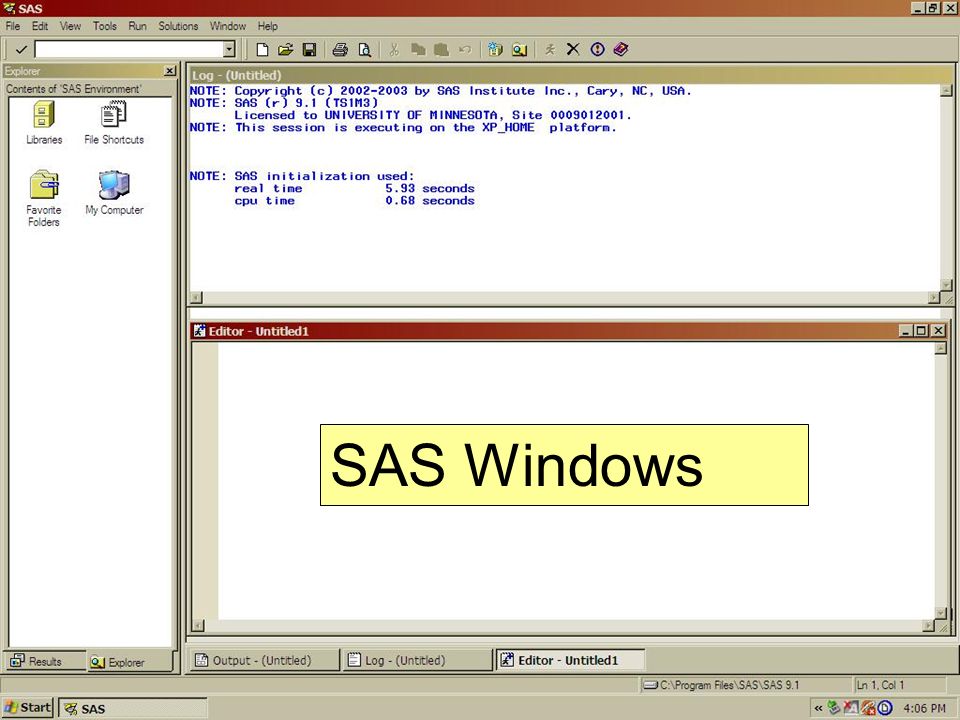Select the Editor - Untitled1 window tab

570,660
